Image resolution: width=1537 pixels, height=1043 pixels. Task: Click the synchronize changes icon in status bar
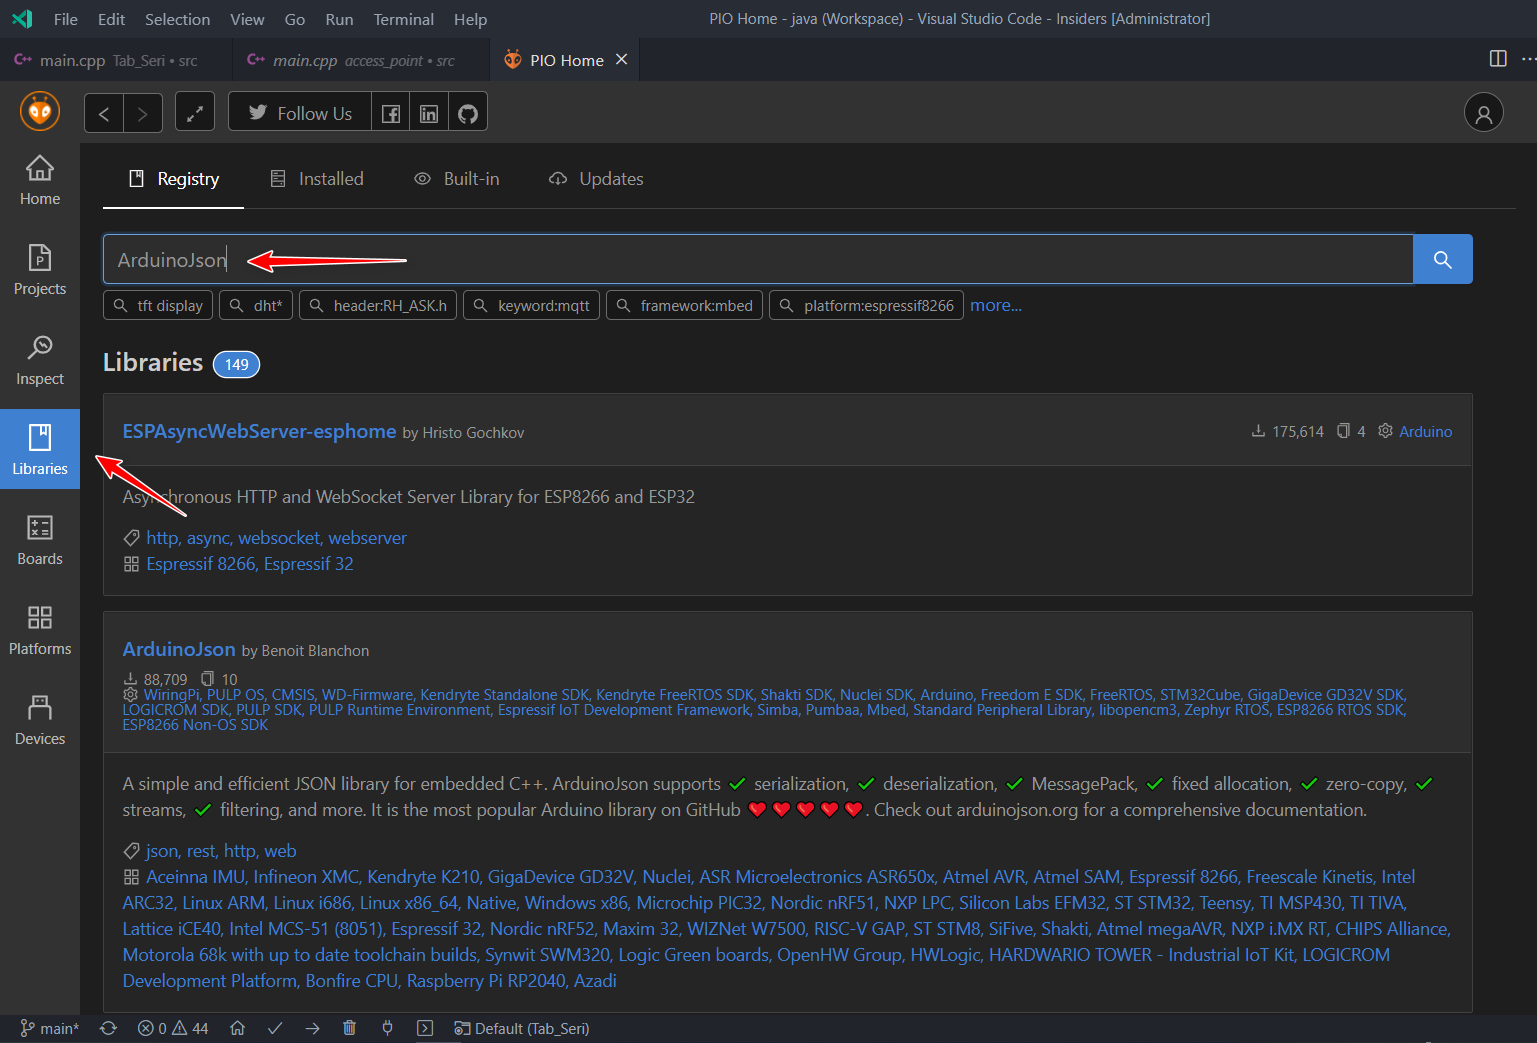pyautogui.click(x=108, y=1028)
